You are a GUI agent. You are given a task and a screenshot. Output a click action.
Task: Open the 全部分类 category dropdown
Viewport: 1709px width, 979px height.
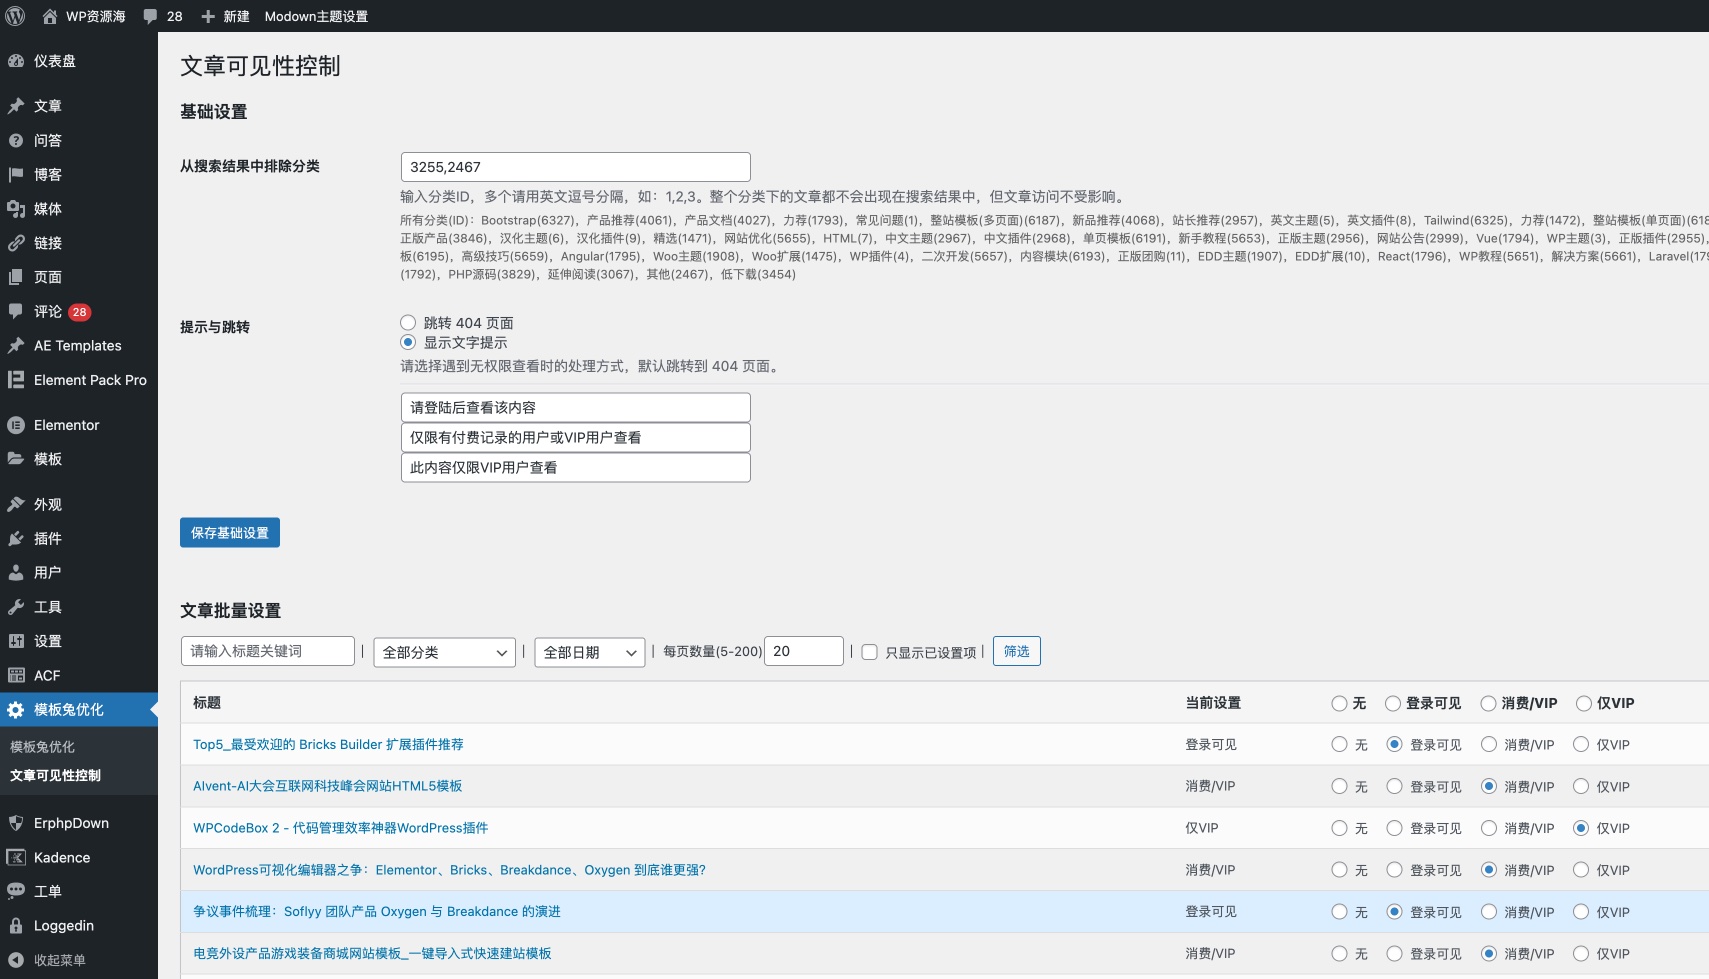[x=445, y=652]
